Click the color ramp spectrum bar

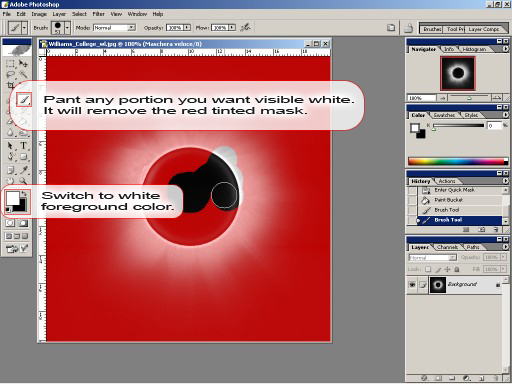click(x=458, y=161)
